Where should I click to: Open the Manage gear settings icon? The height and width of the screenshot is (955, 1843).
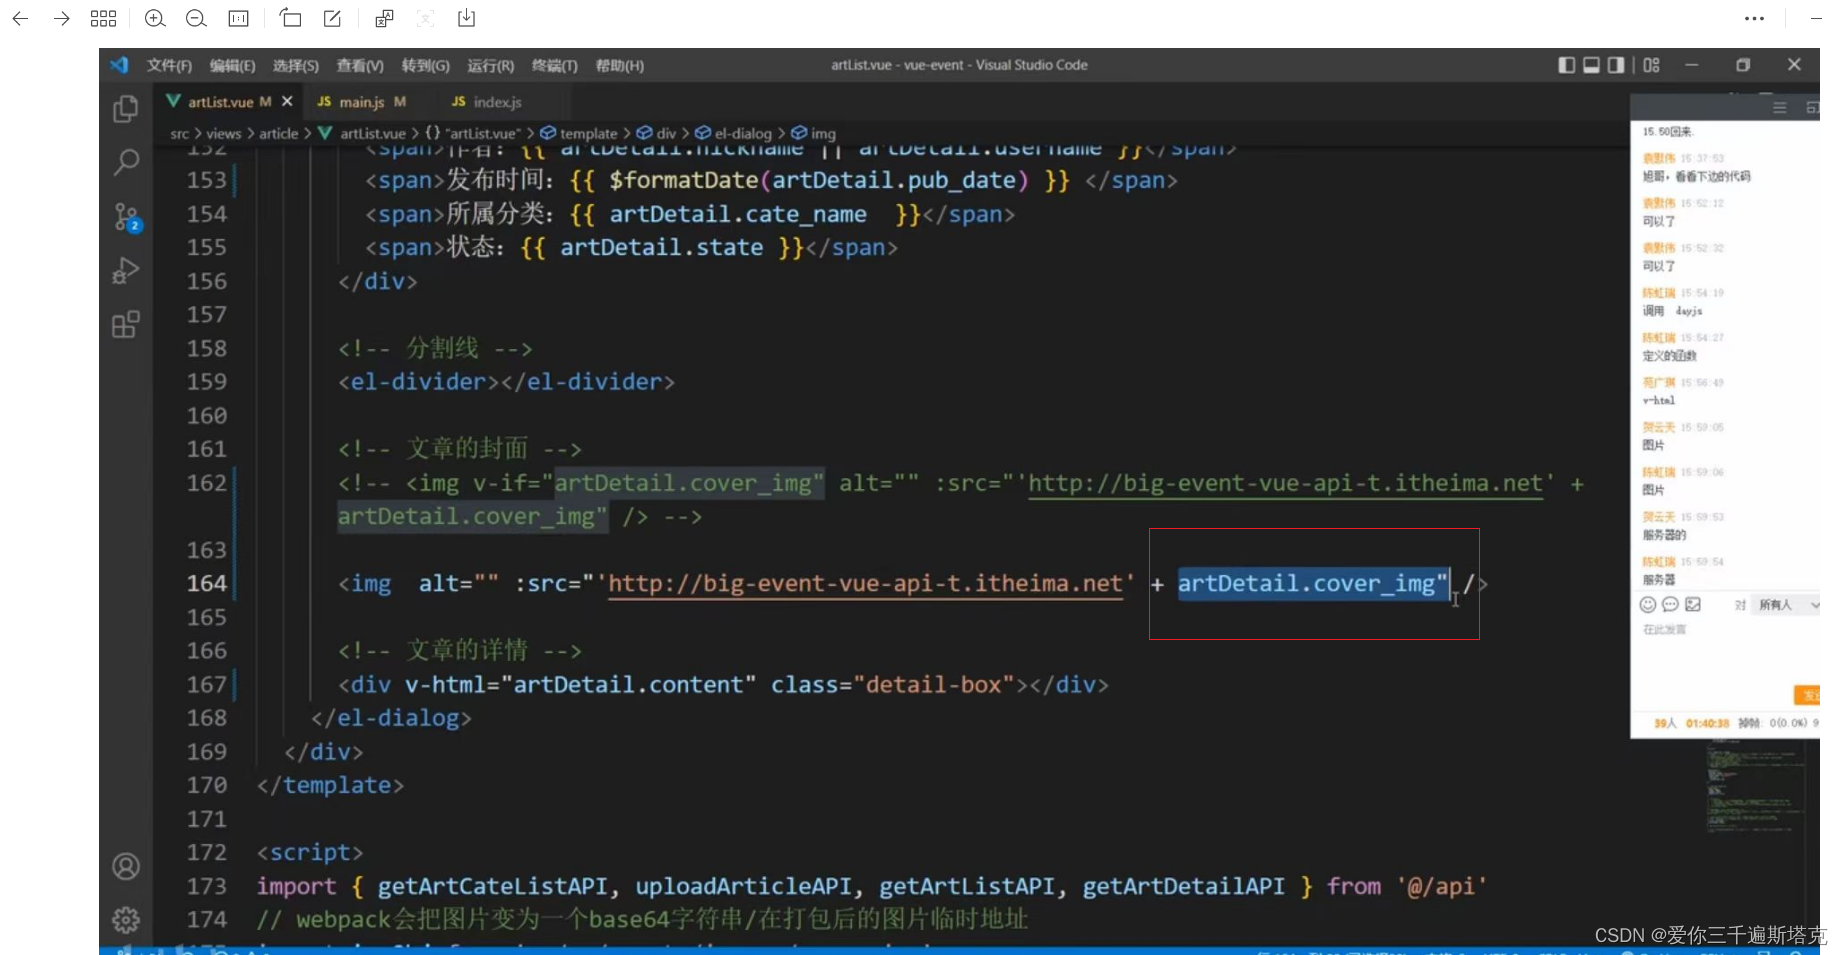[x=126, y=919]
